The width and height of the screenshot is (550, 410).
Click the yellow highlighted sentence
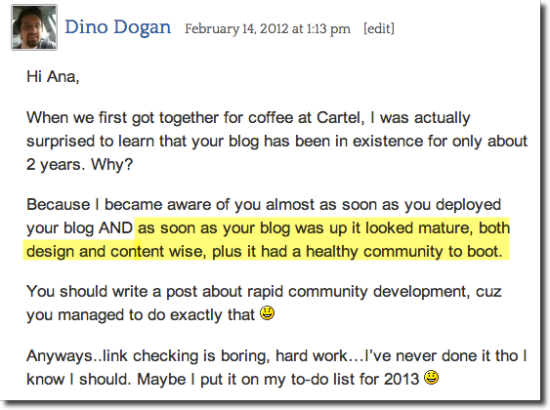tap(267, 240)
